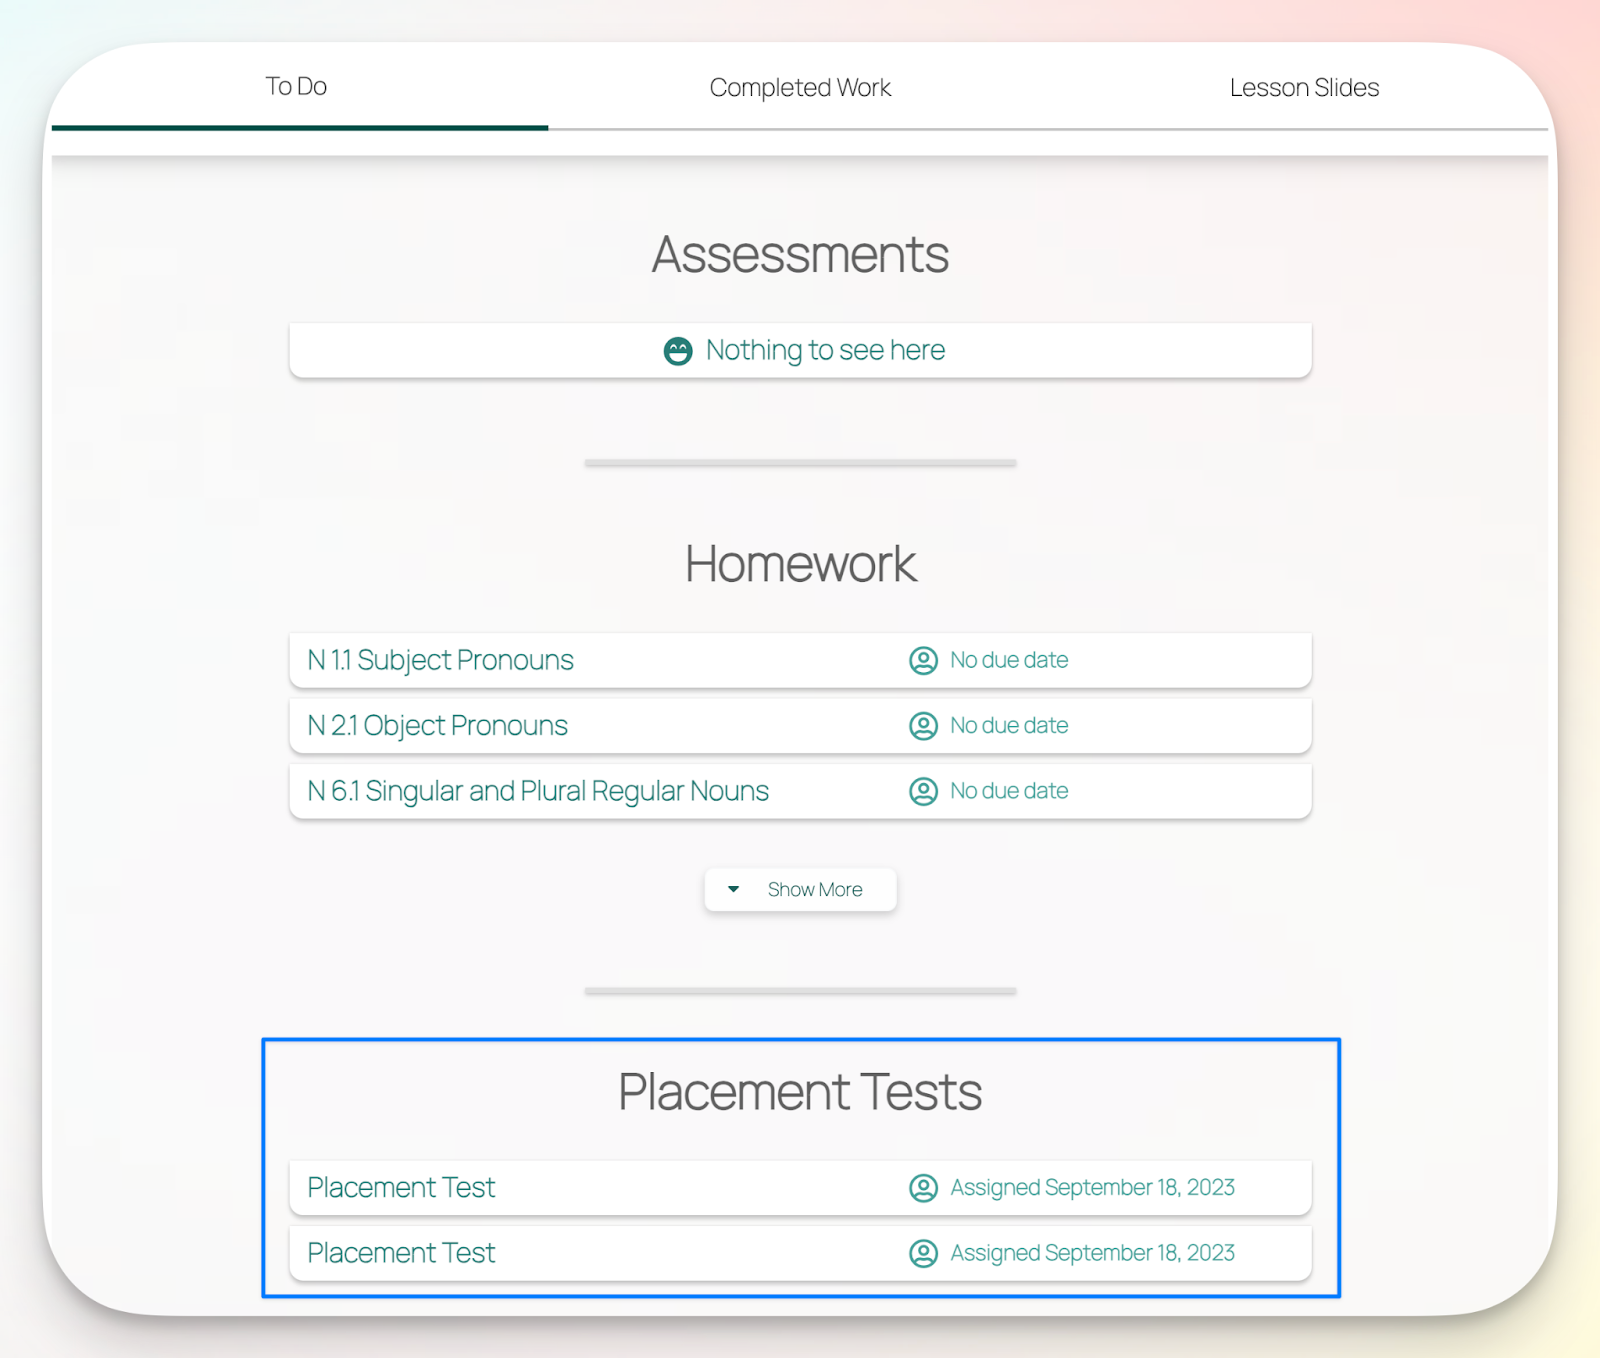Click the person icon in the Object Pronouns row
This screenshot has height=1358, width=1600.
click(923, 725)
